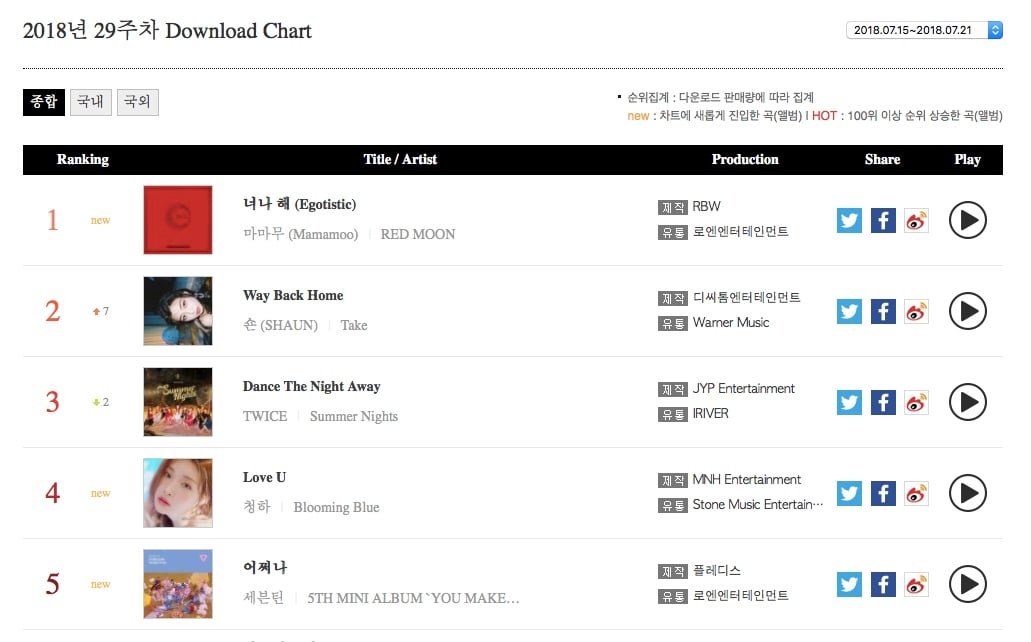Open the Way Back Home song link
This screenshot has width=1031, height=642.
293,295
